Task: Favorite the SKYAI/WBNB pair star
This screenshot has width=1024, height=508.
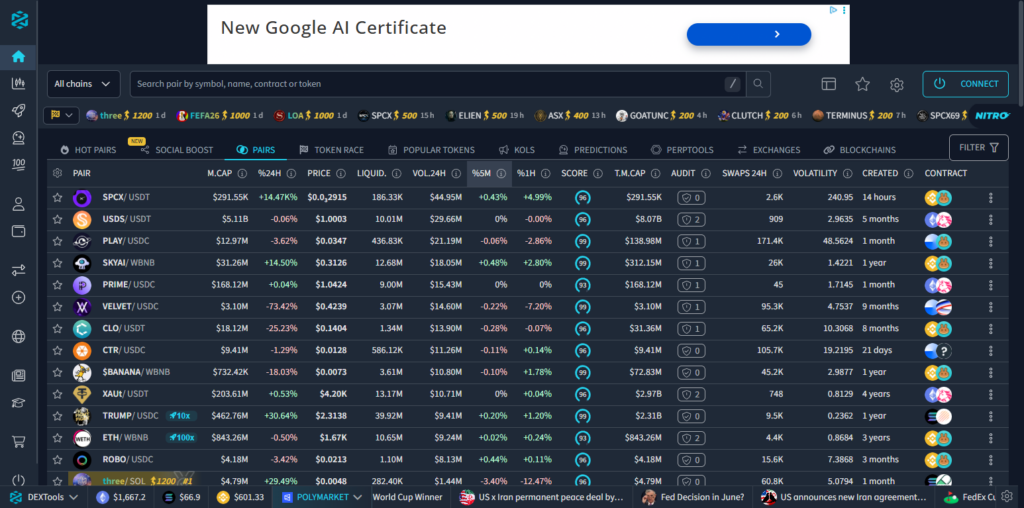Action: point(57,262)
